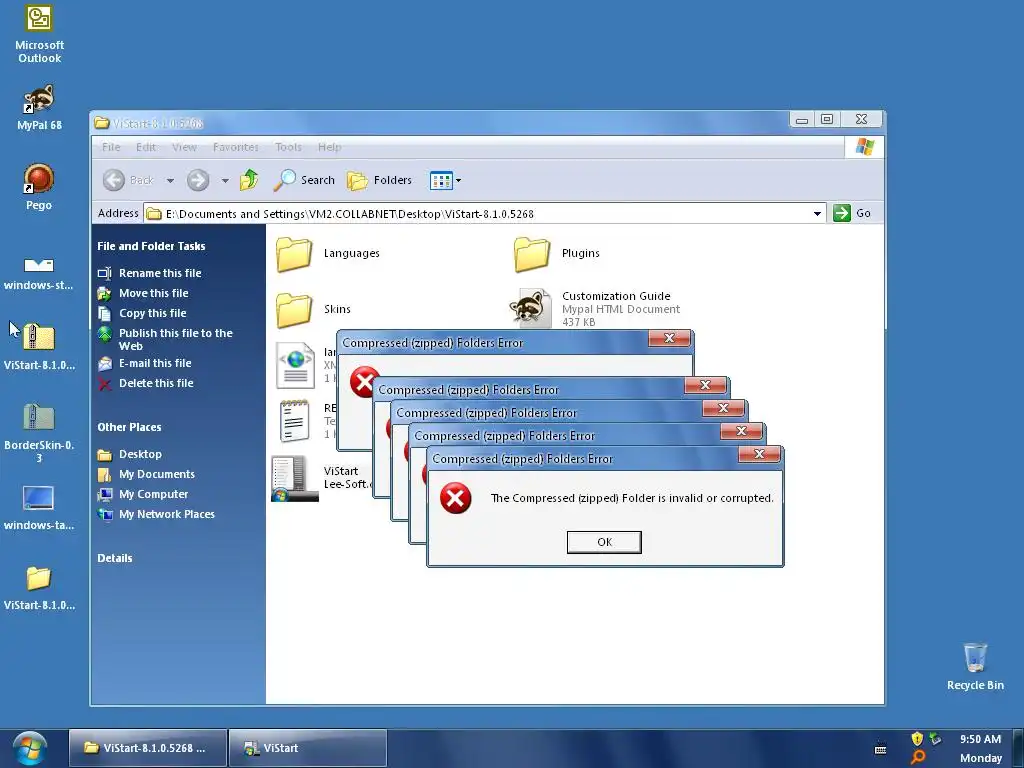1024x768 pixels.
Task: Open MyPal 68 desktop shortcut
Action: (39, 107)
